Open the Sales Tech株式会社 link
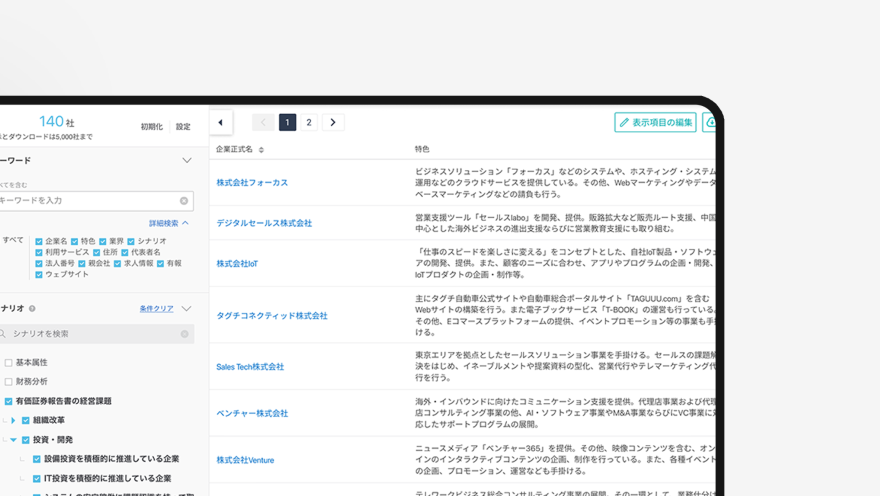The height and width of the screenshot is (496, 880). [x=250, y=367]
